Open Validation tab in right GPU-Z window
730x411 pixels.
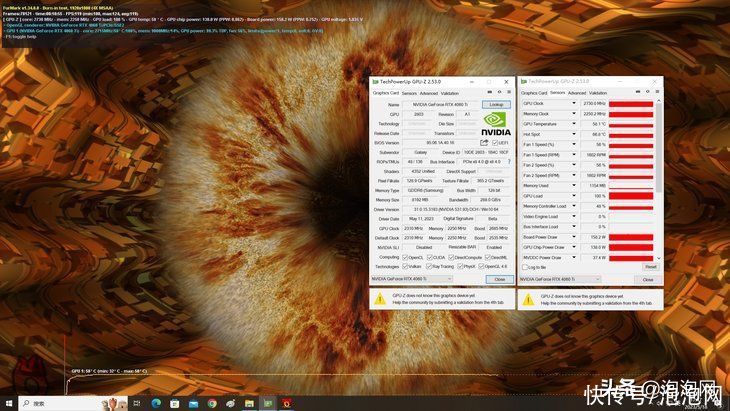click(x=598, y=93)
